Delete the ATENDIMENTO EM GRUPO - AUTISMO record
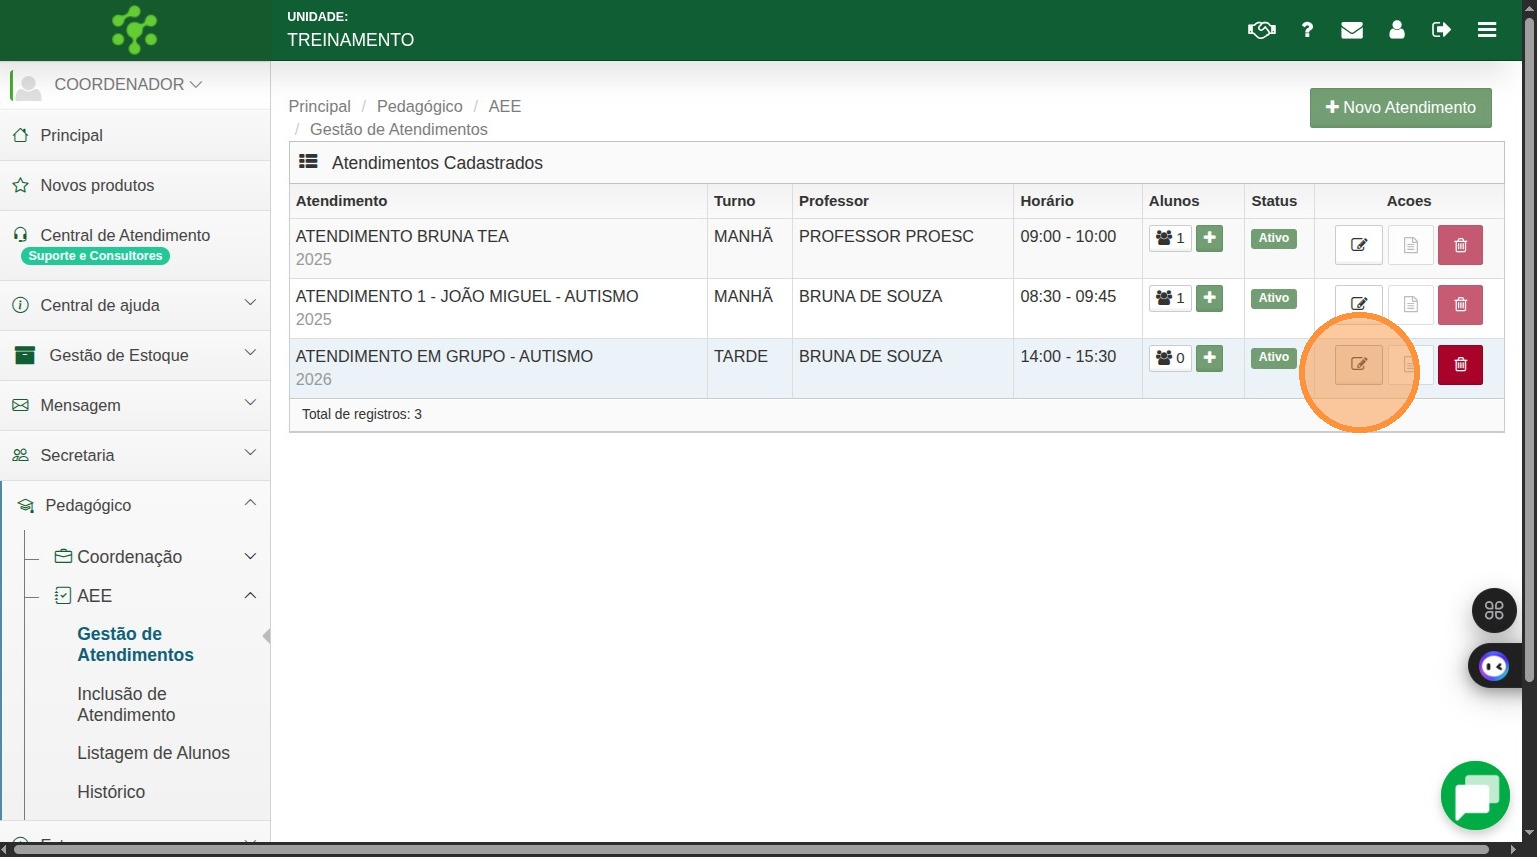The image size is (1537, 857). [x=1459, y=365]
